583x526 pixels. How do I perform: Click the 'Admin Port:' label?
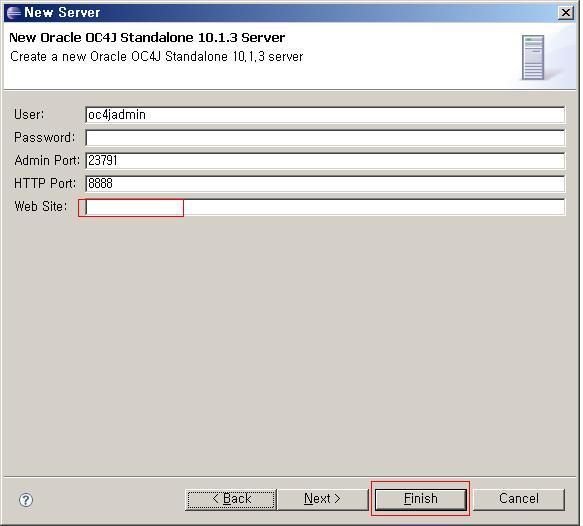[x=47, y=160]
